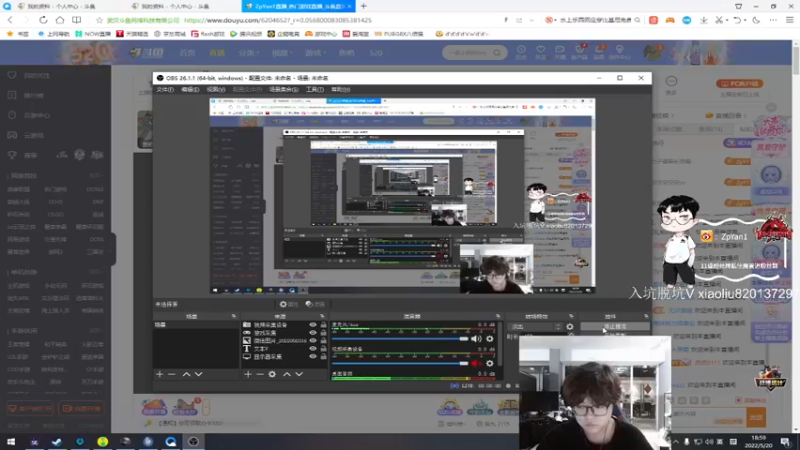Viewport: 800px width, 450px height.
Task: Adjust the second audio track volume slider
Action: [x=399, y=363]
